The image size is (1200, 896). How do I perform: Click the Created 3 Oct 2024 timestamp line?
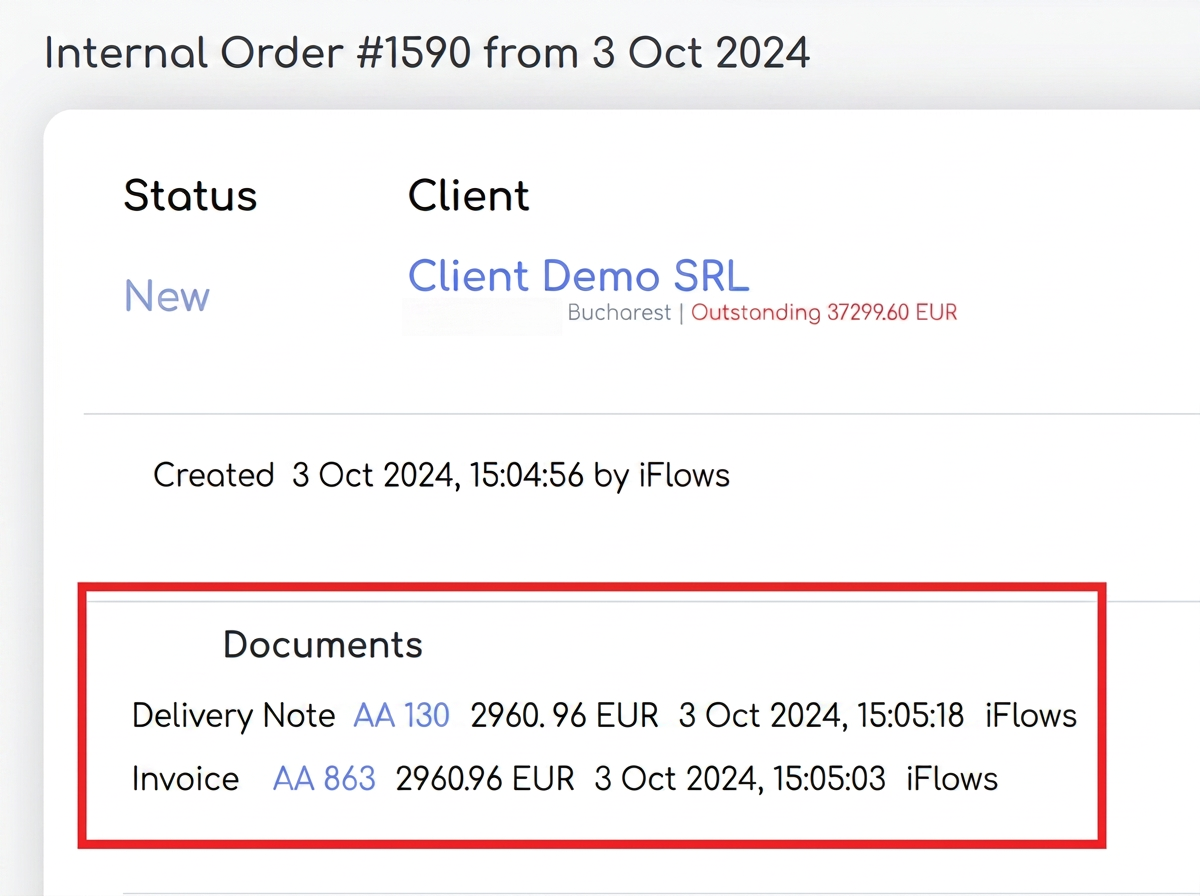click(441, 474)
